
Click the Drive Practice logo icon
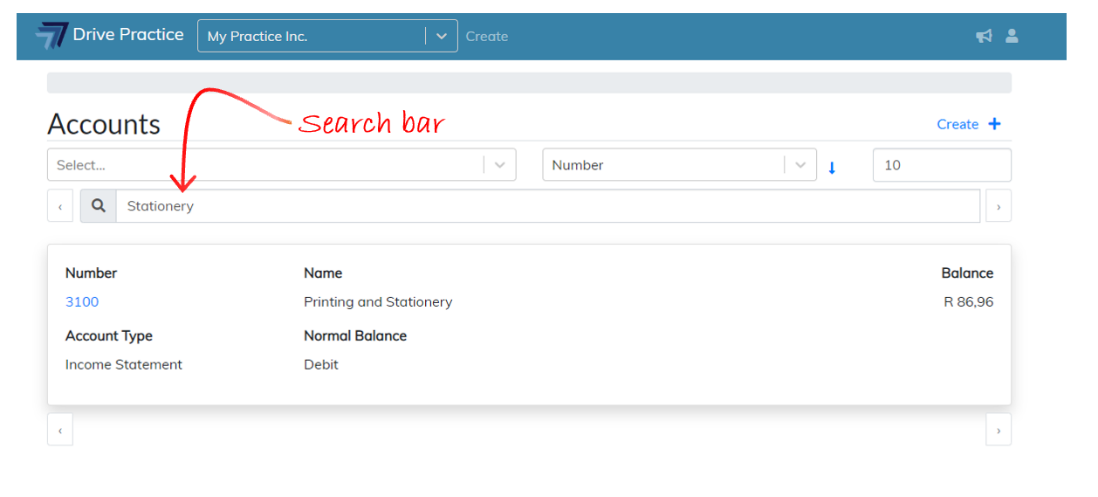coord(50,36)
